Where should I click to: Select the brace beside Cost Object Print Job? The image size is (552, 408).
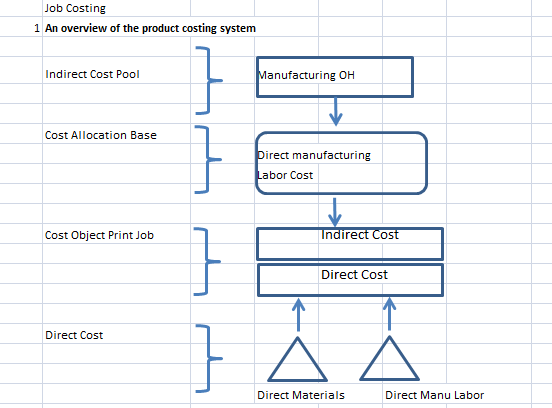click(207, 262)
